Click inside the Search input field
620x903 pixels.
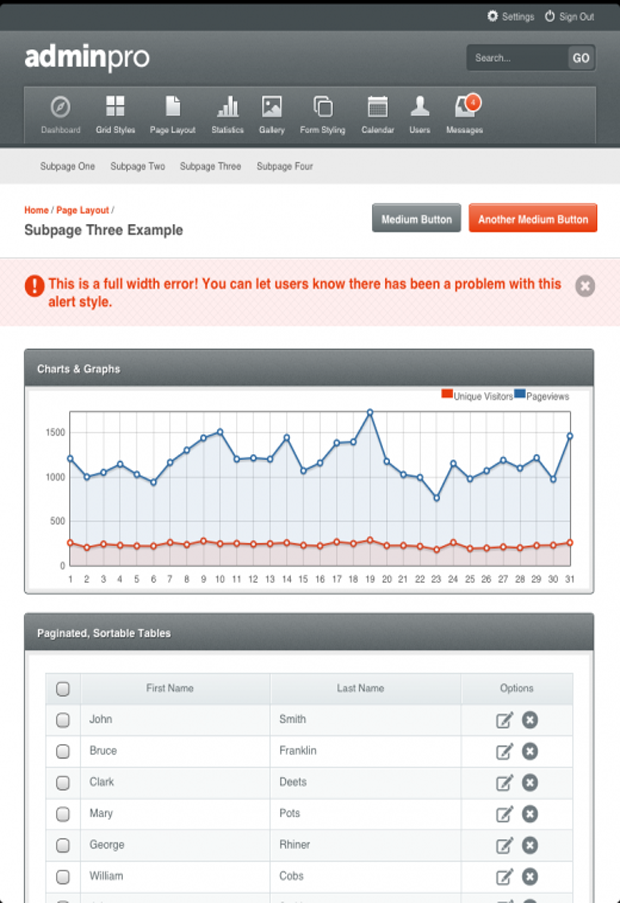pyautogui.click(x=516, y=58)
